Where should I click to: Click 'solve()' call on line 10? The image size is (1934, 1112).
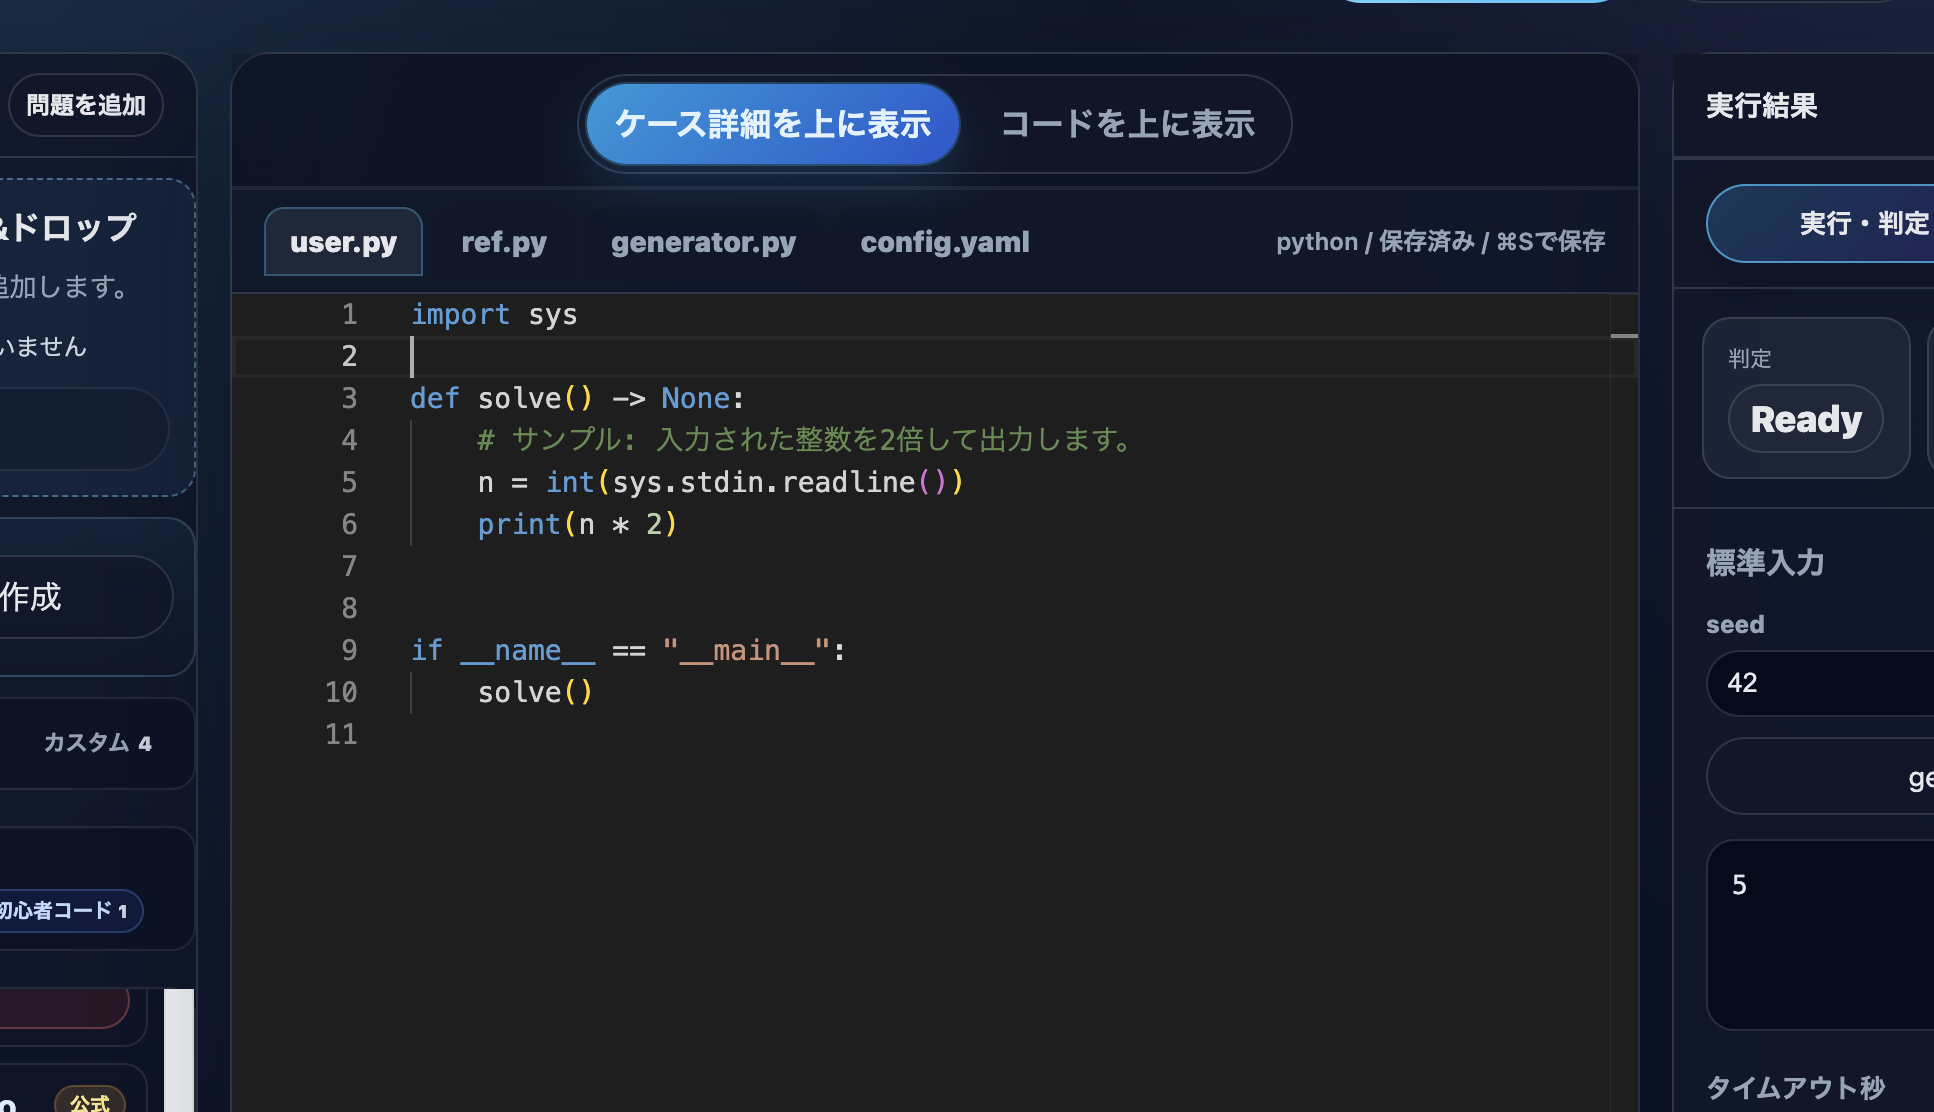click(x=535, y=692)
